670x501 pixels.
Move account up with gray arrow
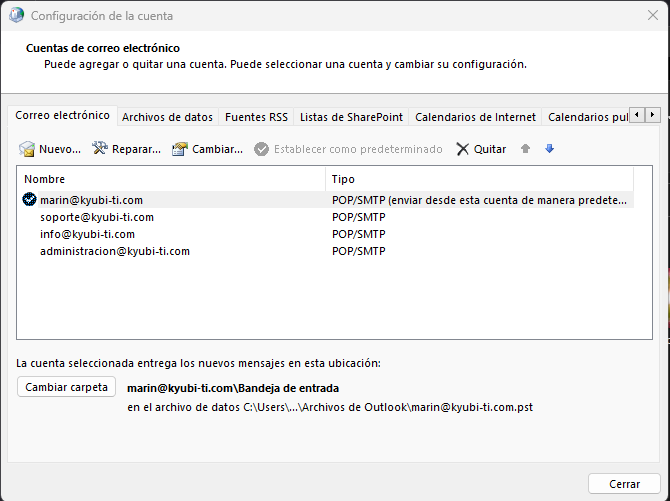(x=526, y=148)
